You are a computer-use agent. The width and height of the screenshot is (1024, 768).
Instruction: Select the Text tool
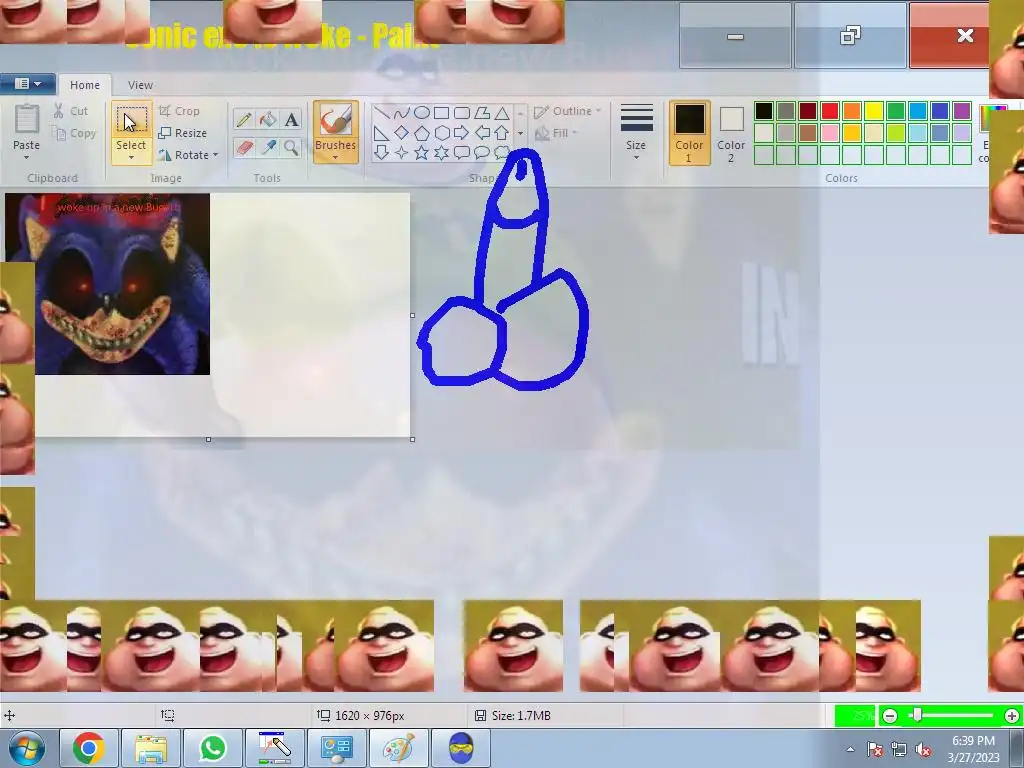coord(291,120)
